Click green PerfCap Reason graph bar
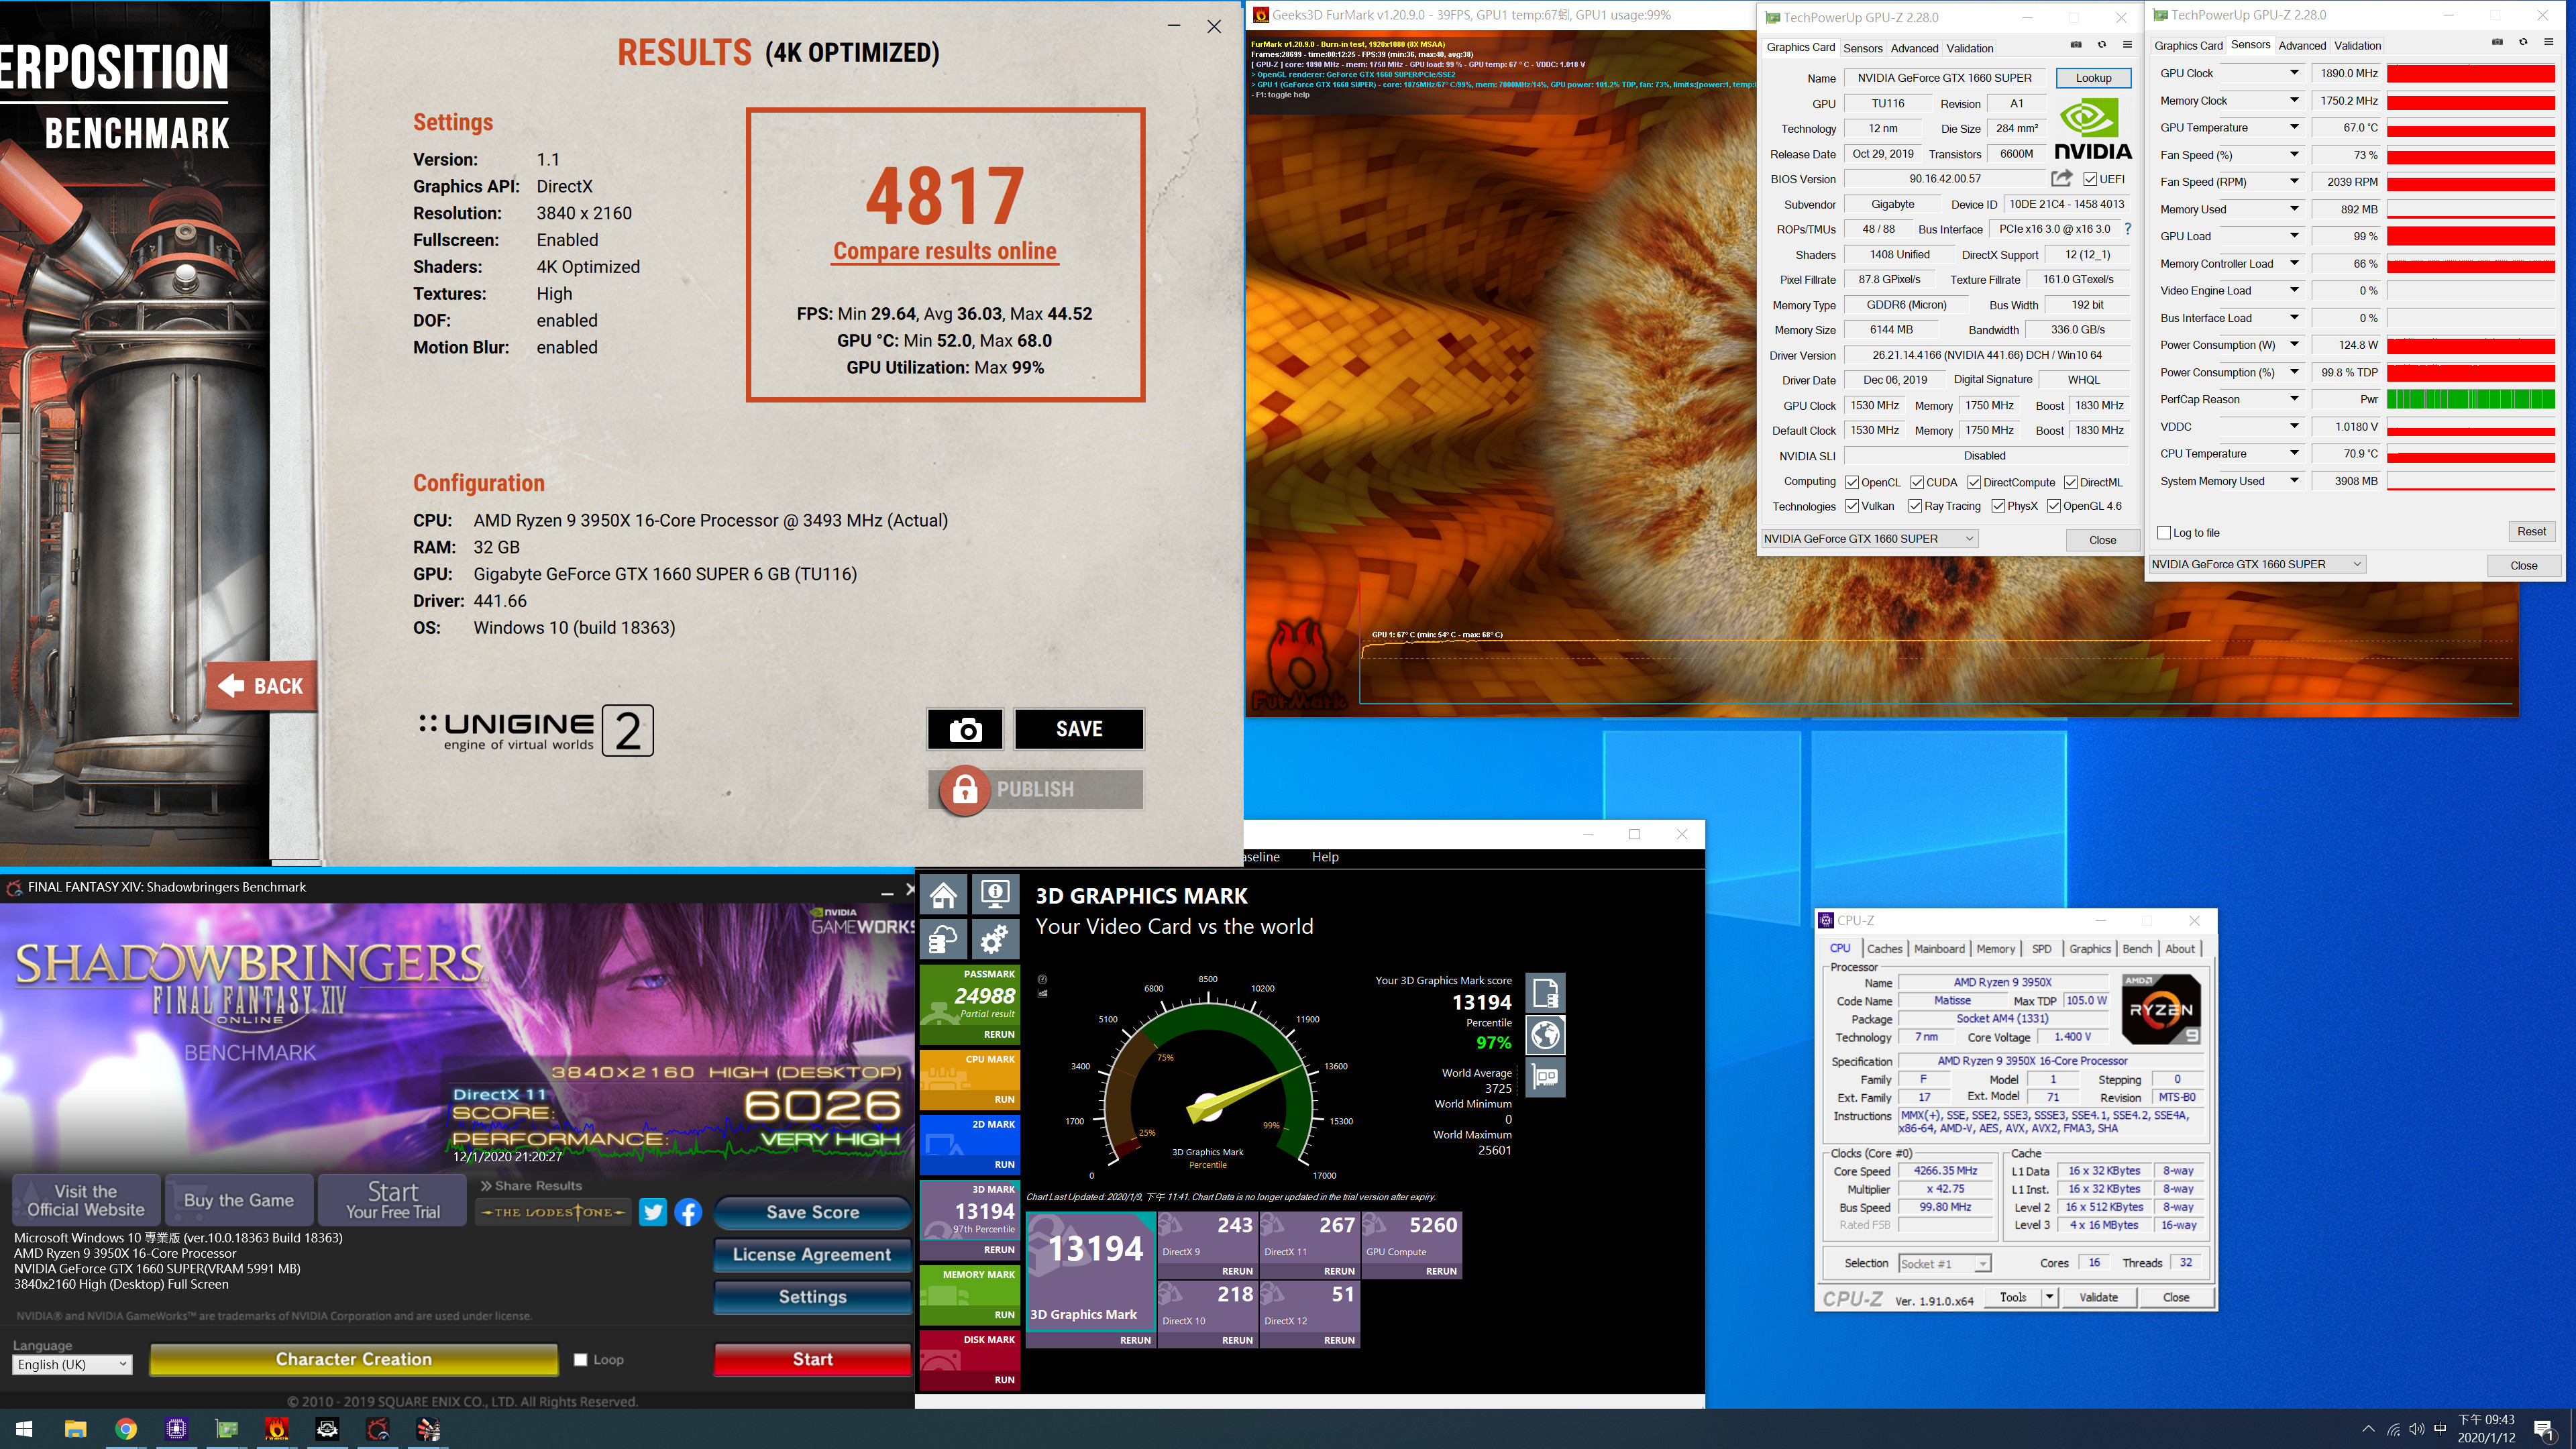Screen dimensions: 2576x1449 pyautogui.click(x=2470, y=399)
